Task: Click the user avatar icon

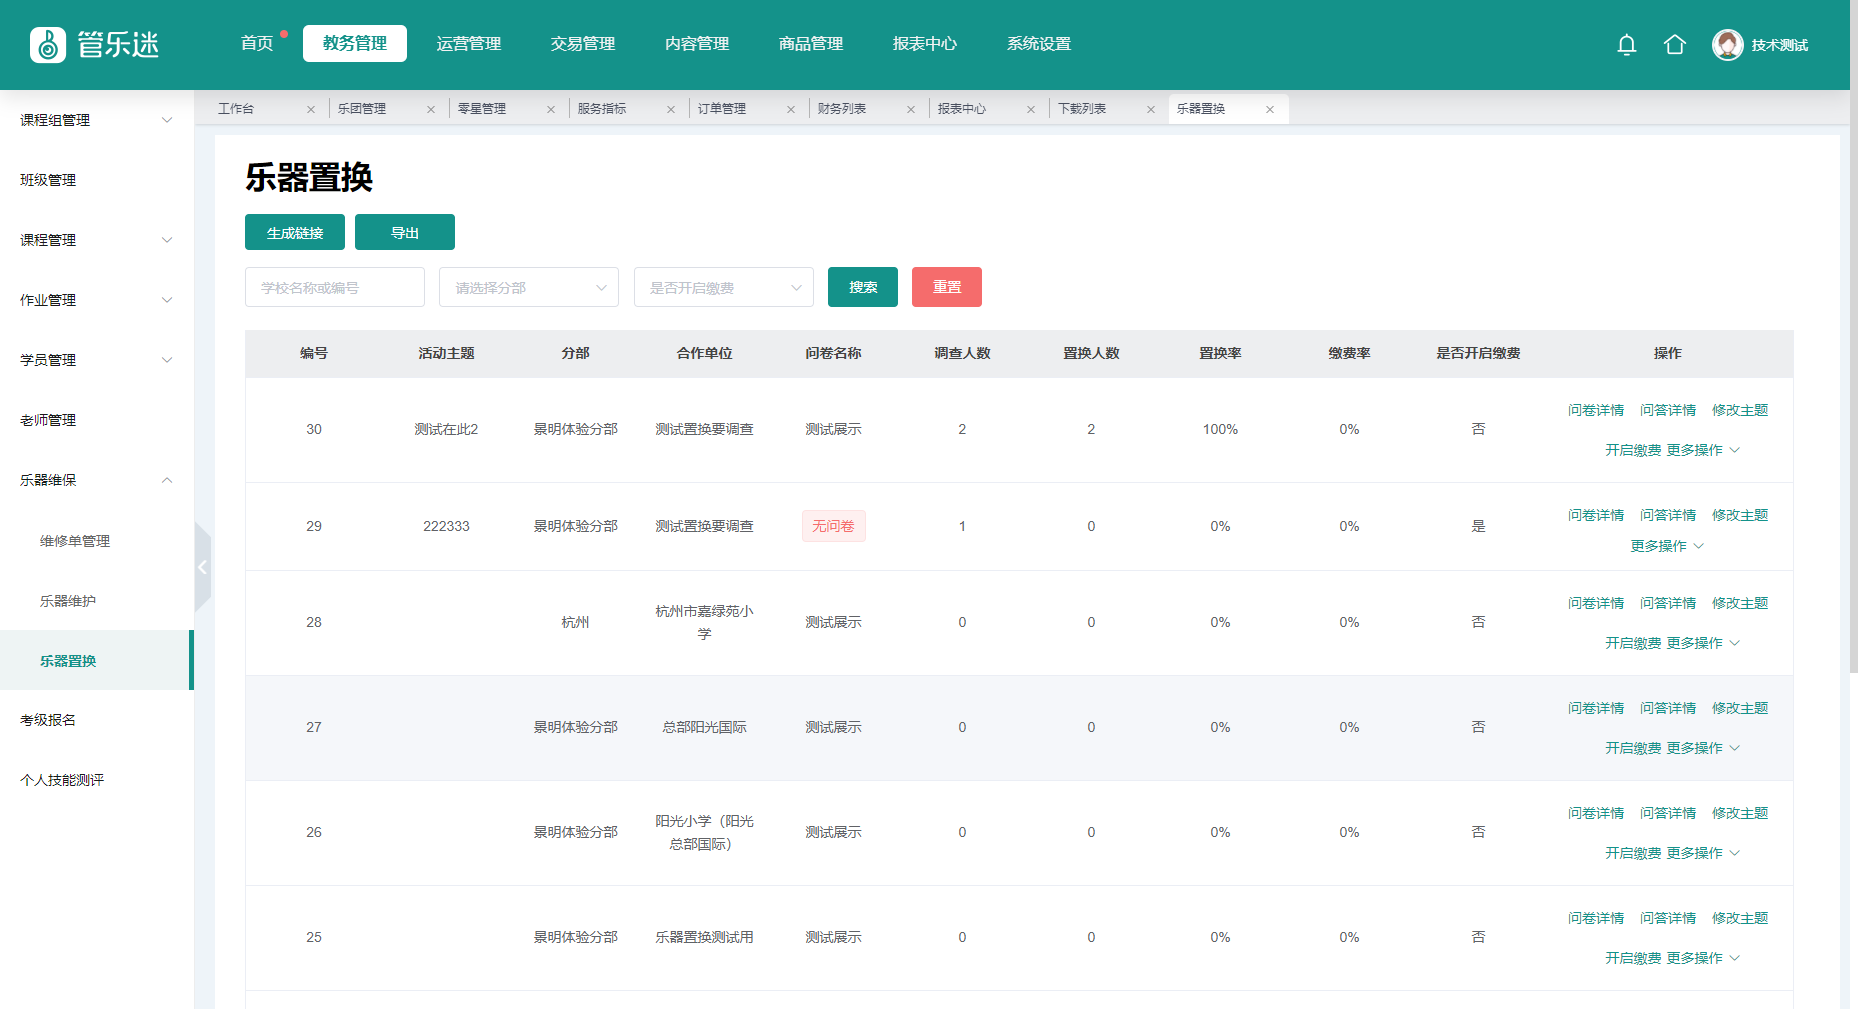Action: point(1727,45)
